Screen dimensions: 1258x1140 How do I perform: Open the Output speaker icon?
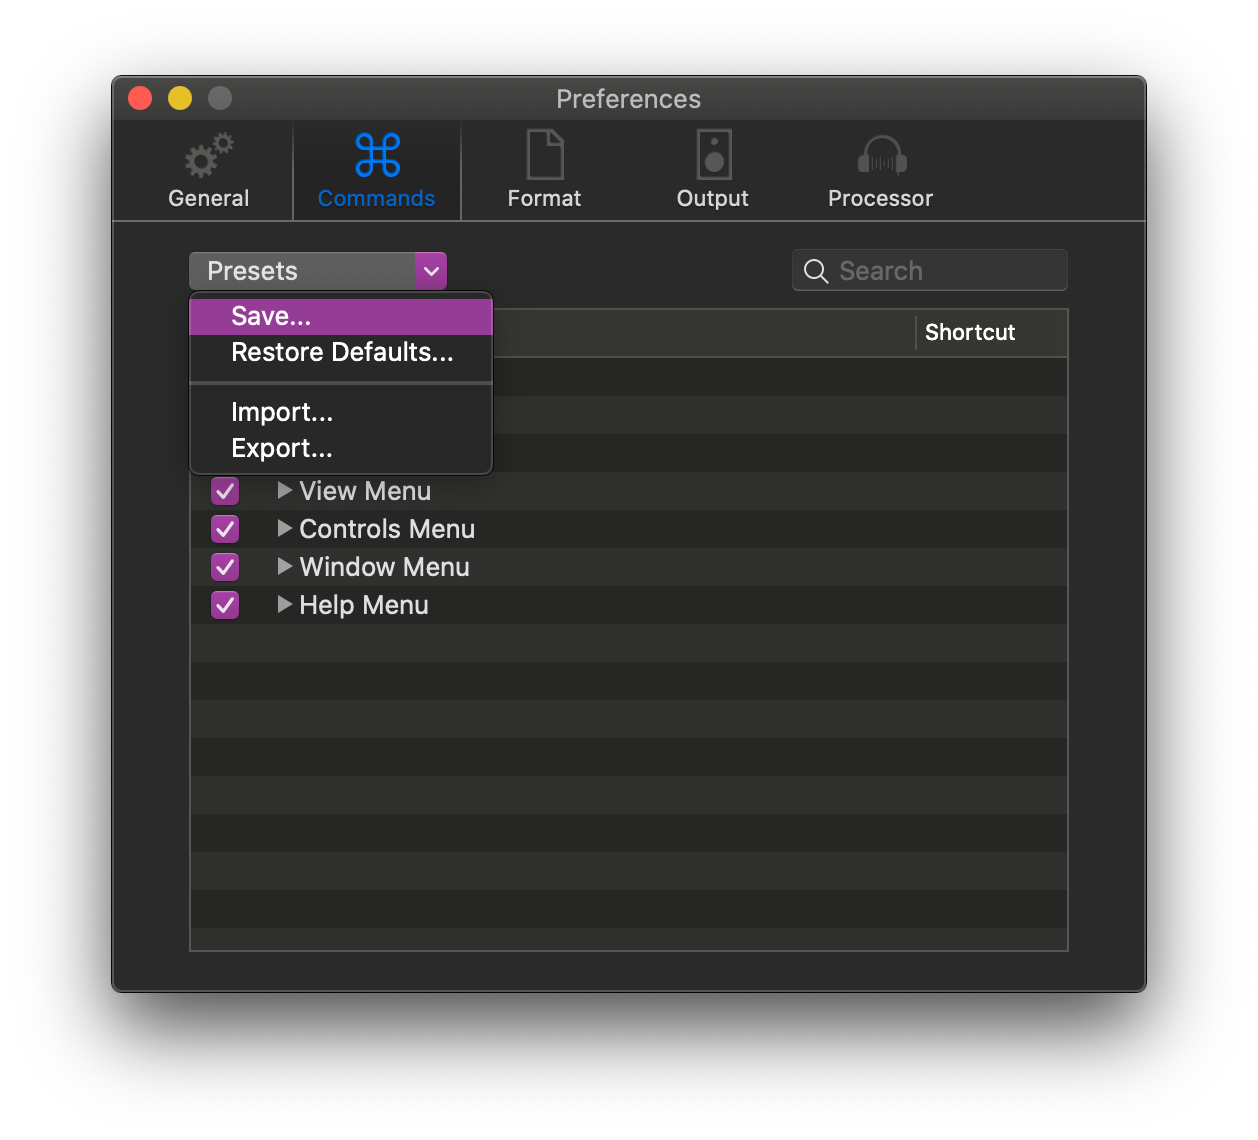[x=713, y=156]
